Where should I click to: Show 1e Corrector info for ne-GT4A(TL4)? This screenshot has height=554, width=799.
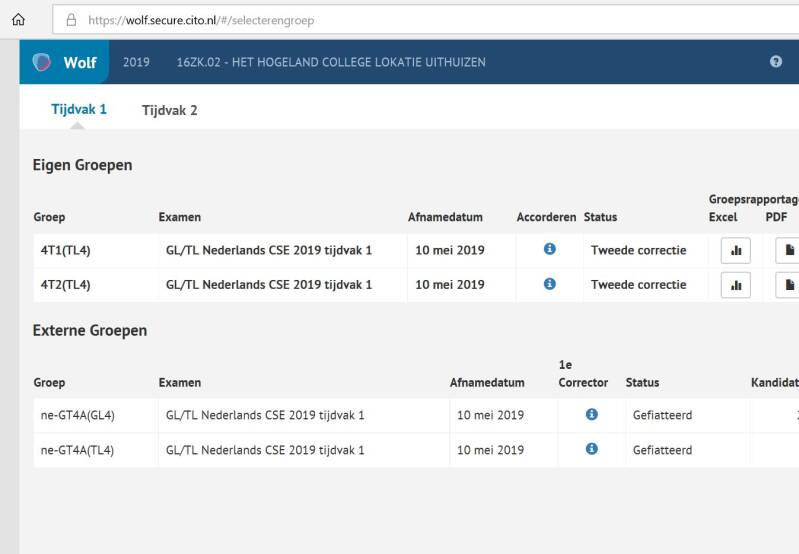coord(591,449)
